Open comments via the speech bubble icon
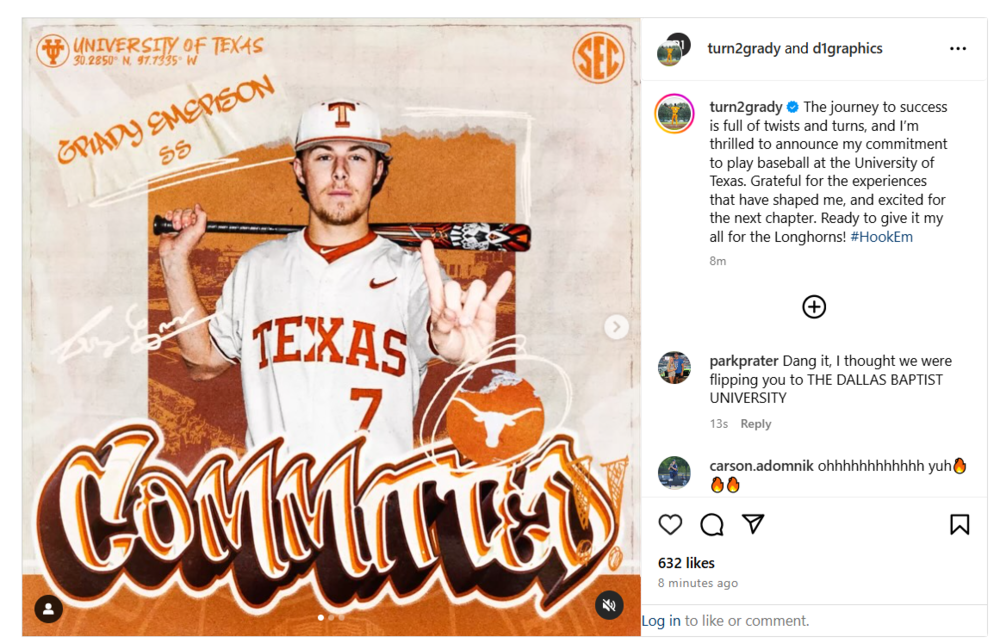This screenshot has height=643, width=1000. pos(712,524)
